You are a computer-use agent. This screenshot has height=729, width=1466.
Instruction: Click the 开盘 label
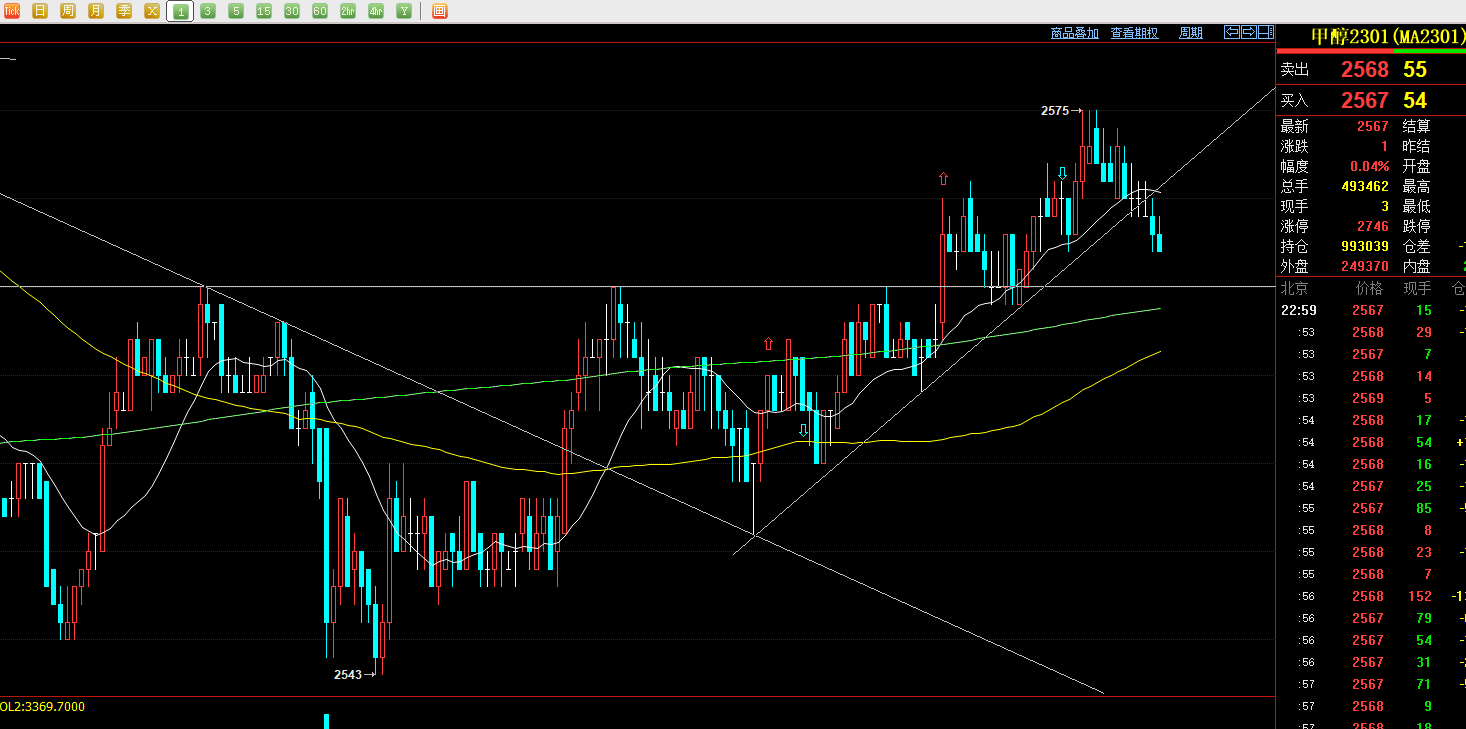pos(1416,166)
